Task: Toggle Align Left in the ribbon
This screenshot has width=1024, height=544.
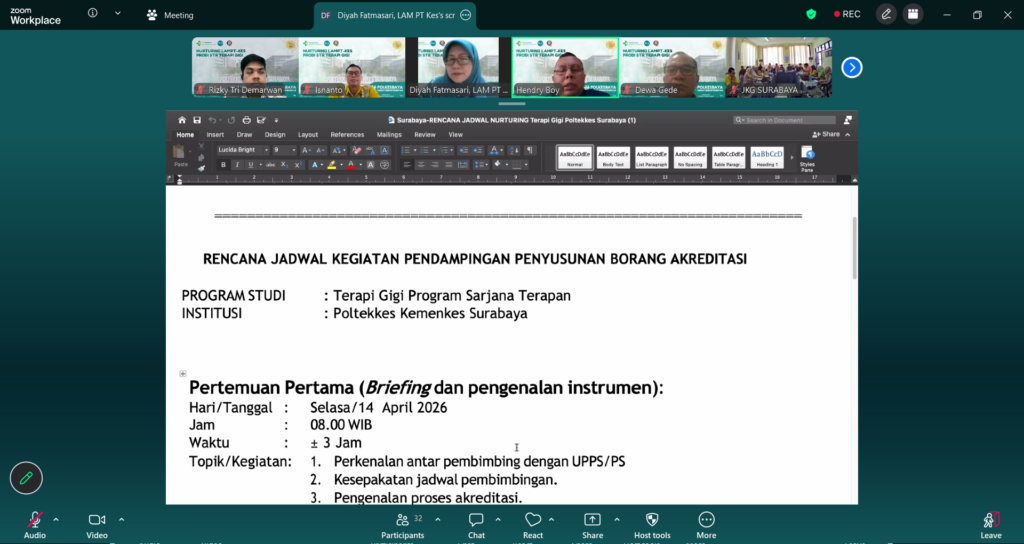Action: [407, 165]
